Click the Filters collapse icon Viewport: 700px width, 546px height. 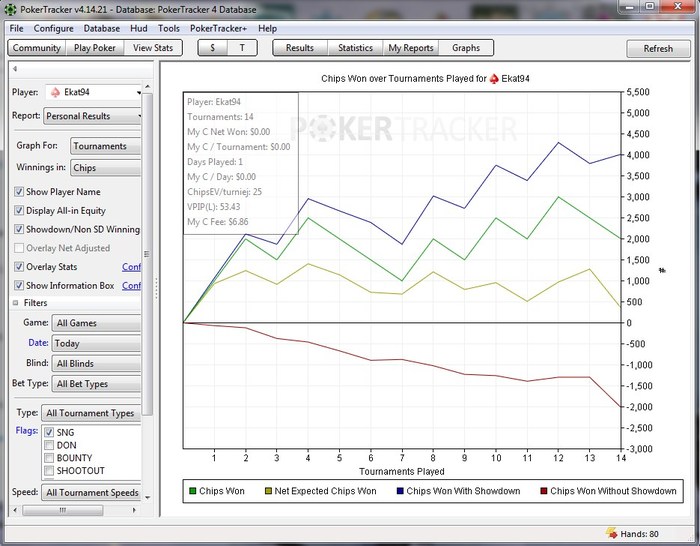point(16,303)
